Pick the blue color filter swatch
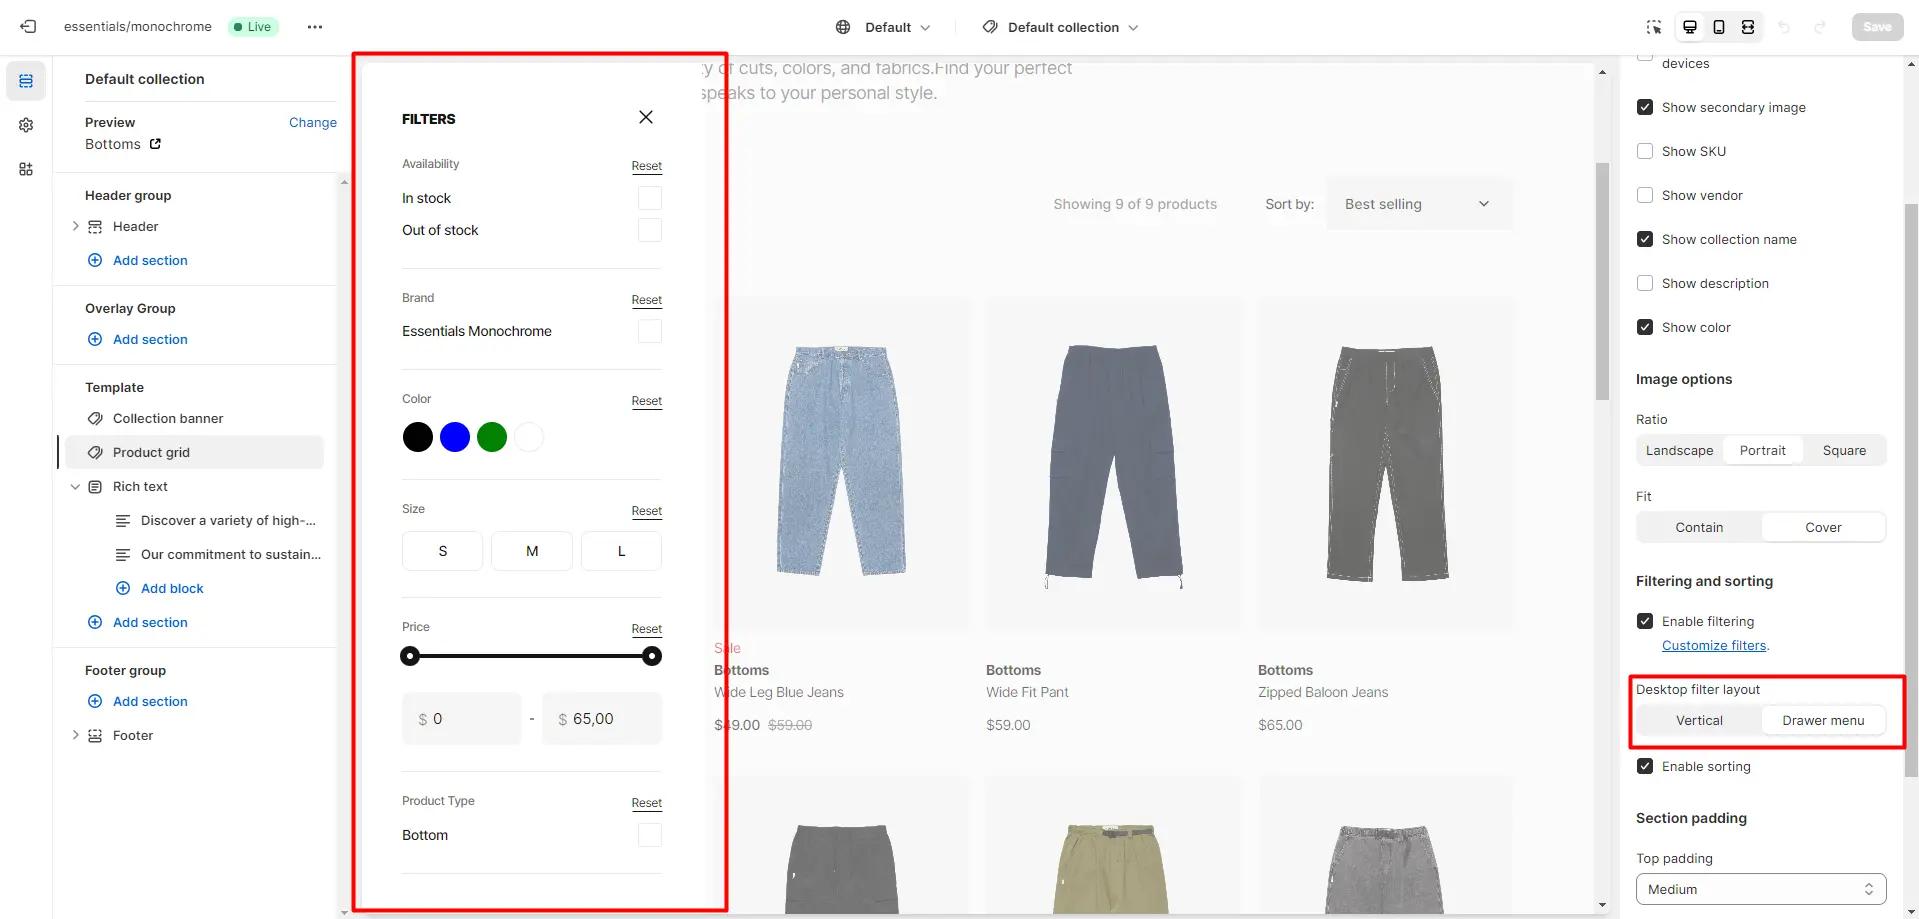 coord(455,437)
